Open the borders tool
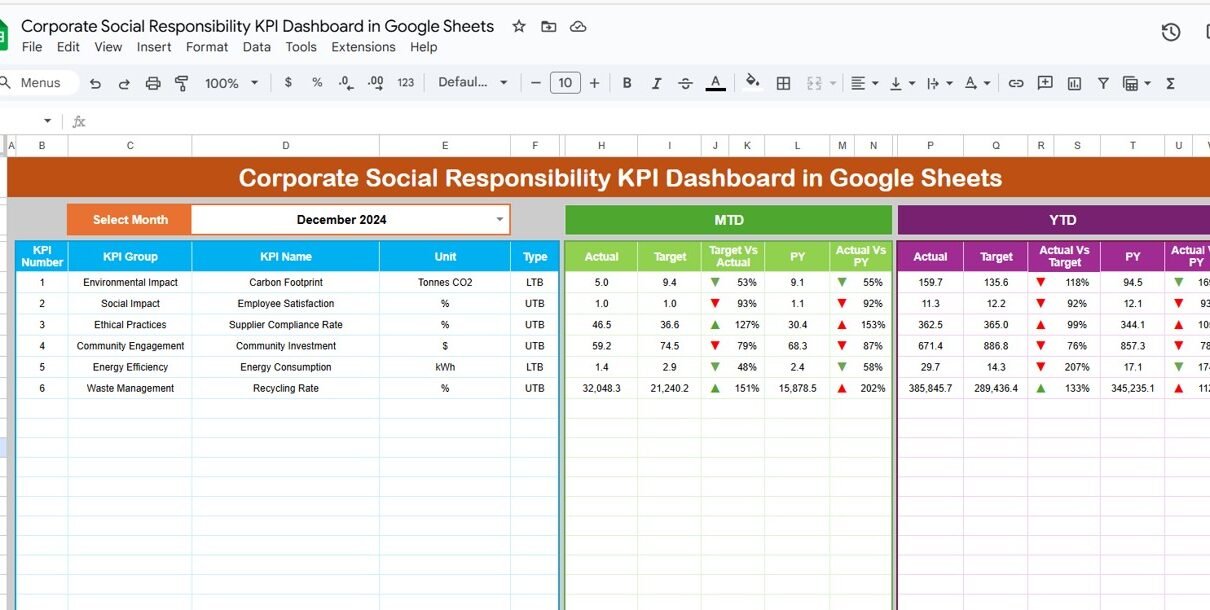The width and height of the screenshot is (1210, 610). [x=783, y=83]
